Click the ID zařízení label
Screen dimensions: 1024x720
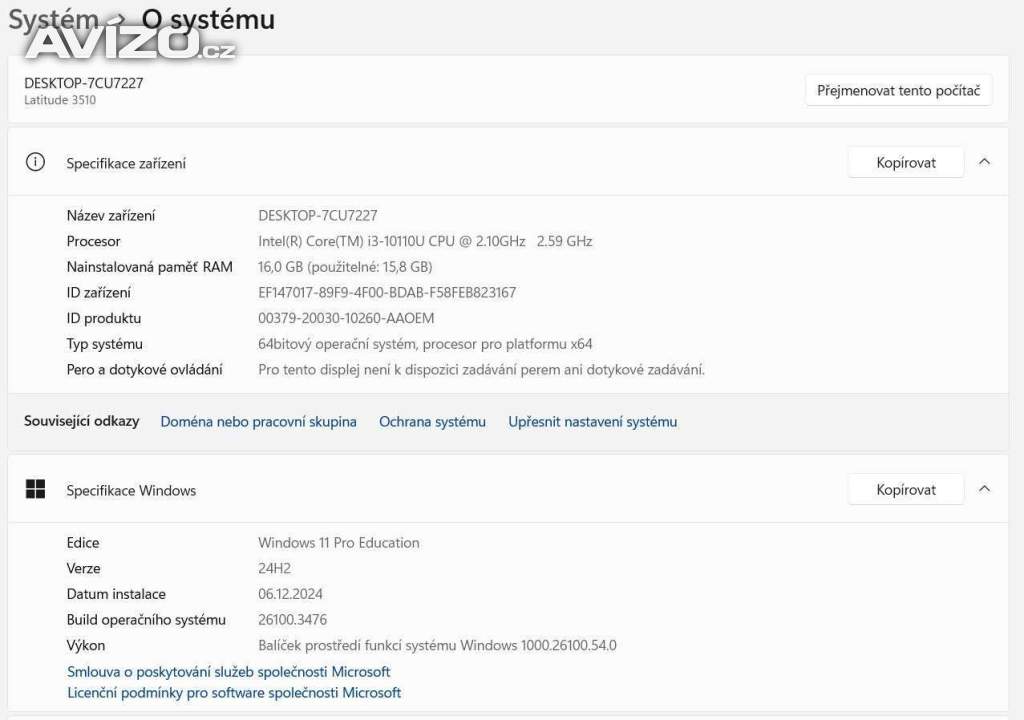(x=99, y=293)
